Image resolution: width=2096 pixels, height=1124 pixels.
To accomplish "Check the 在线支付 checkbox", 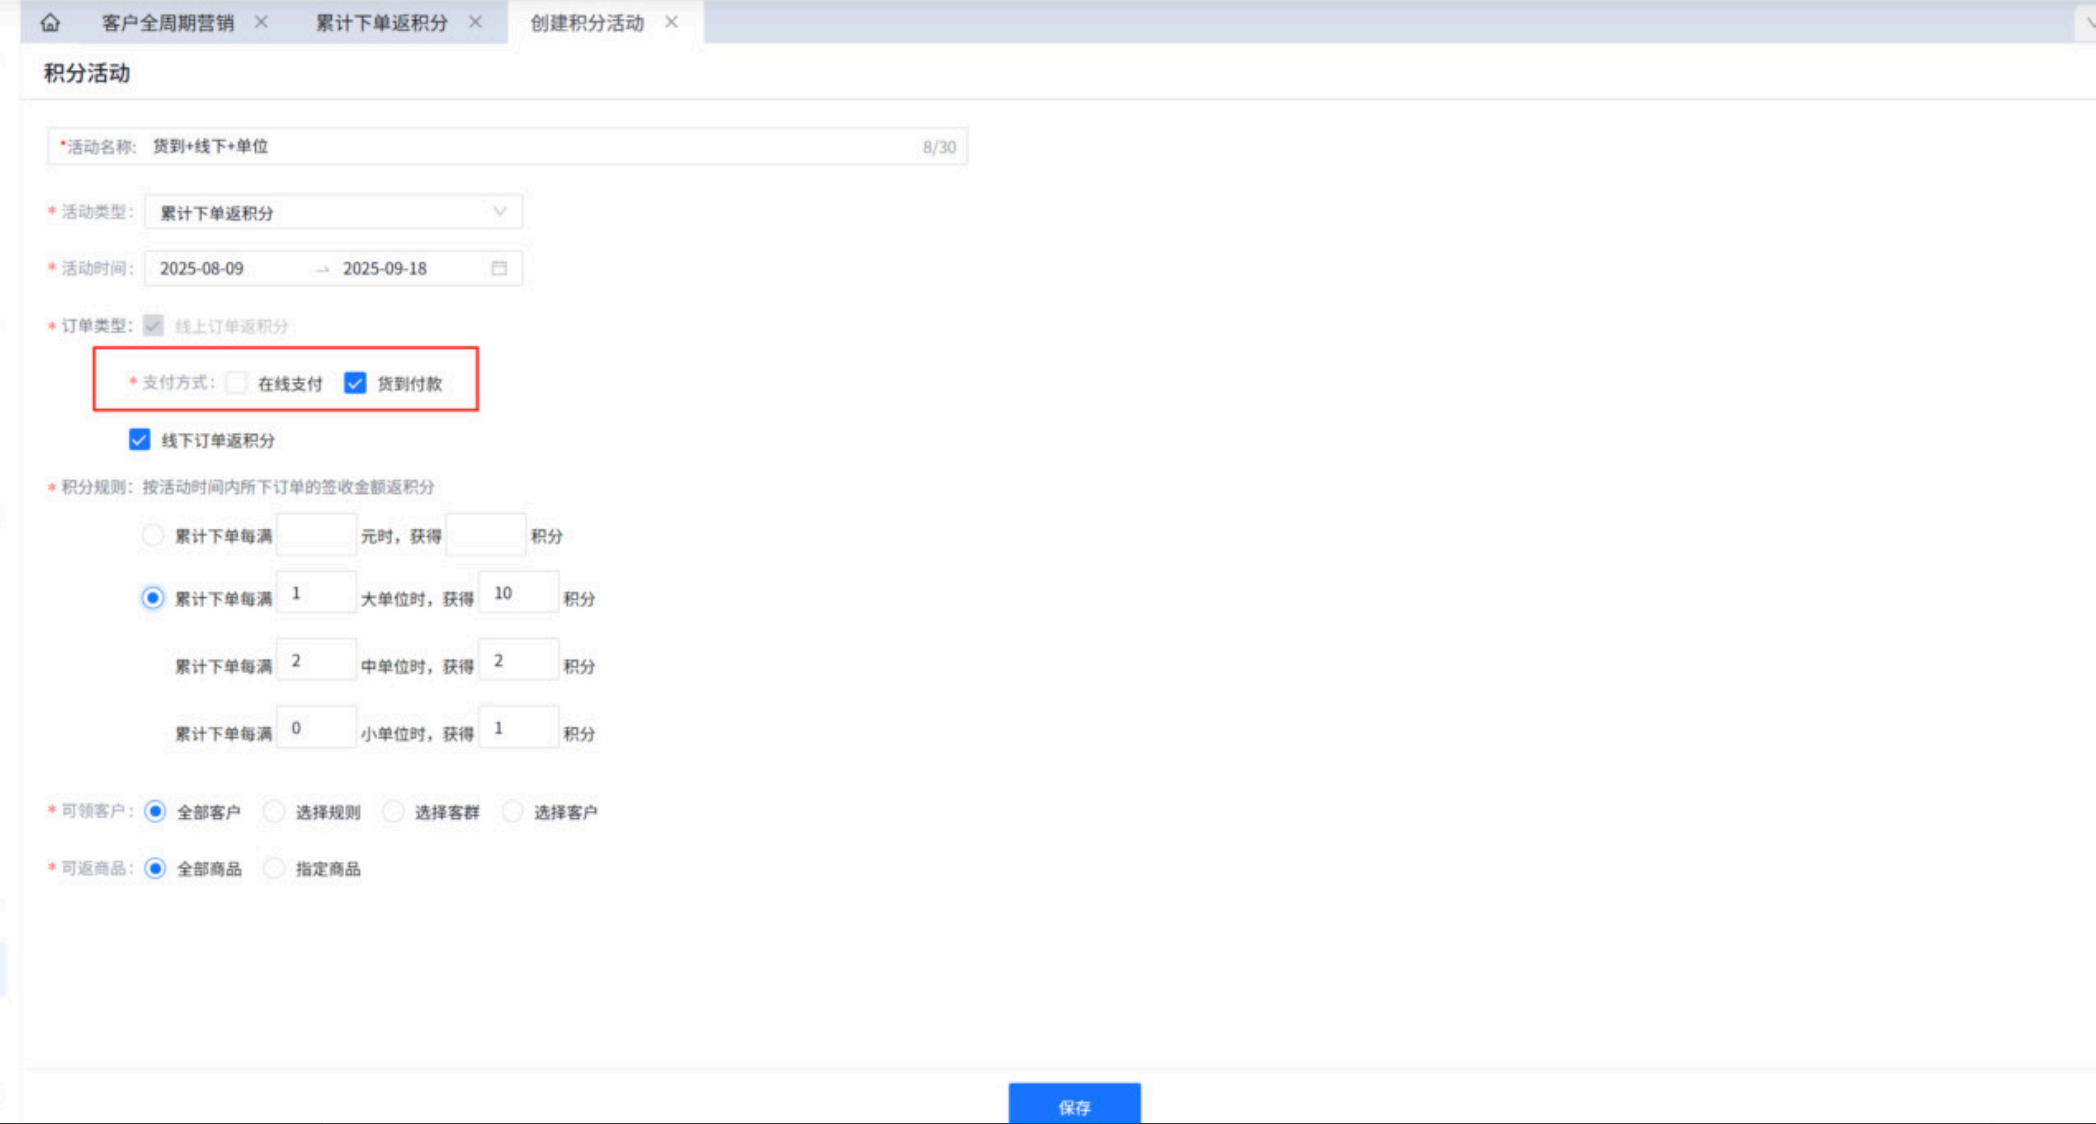I will [x=237, y=383].
